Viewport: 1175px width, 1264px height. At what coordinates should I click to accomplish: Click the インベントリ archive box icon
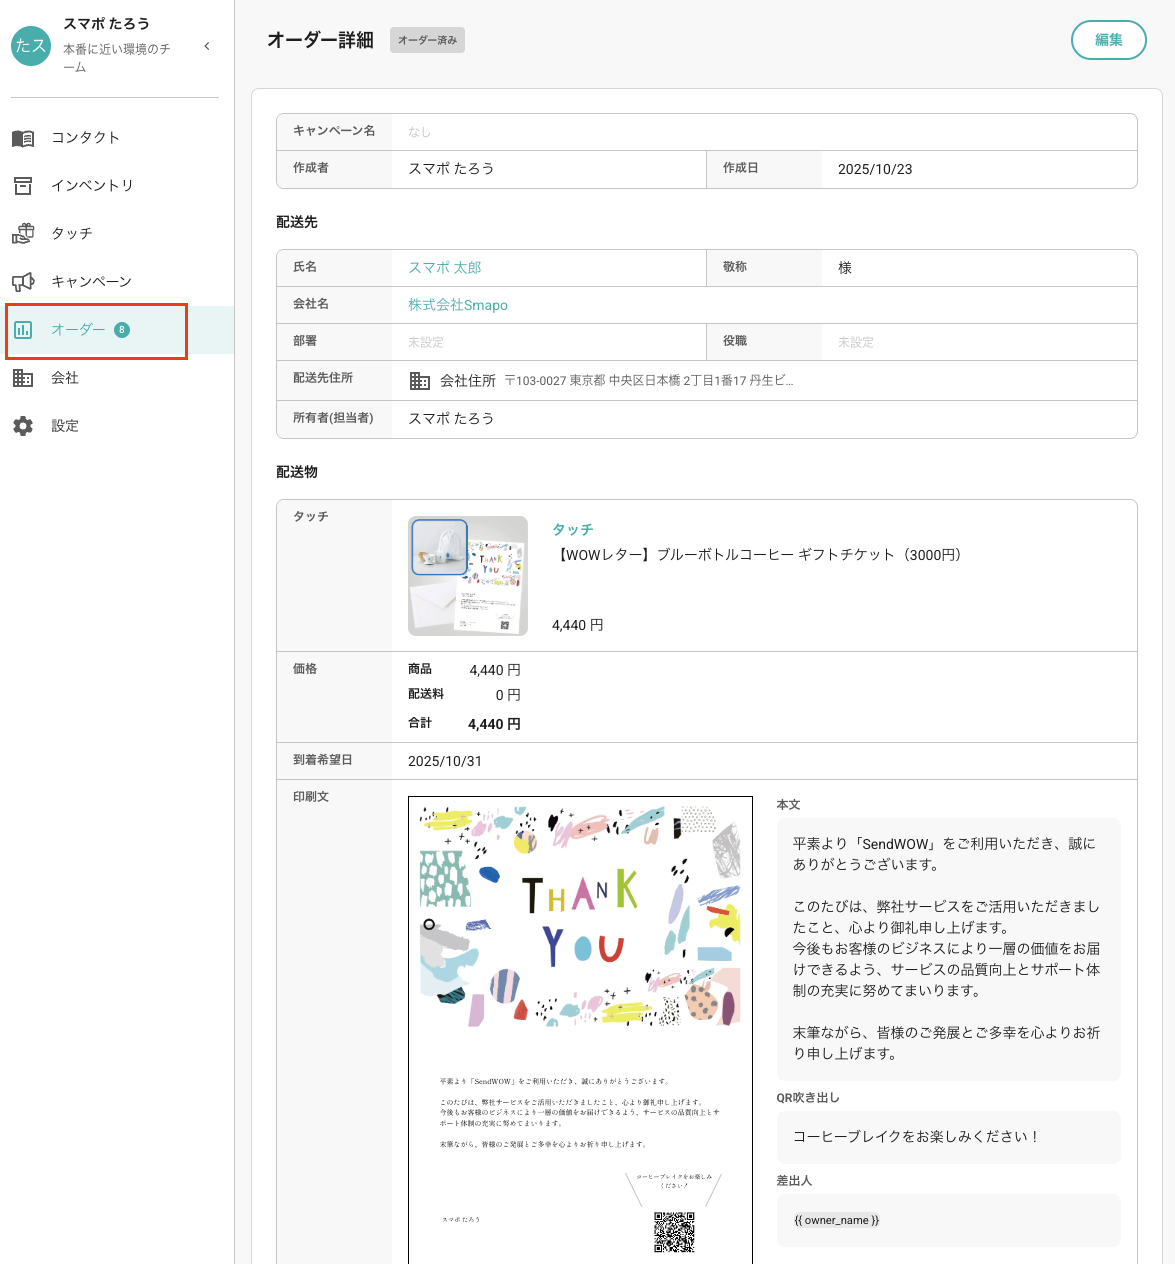coord(23,186)
